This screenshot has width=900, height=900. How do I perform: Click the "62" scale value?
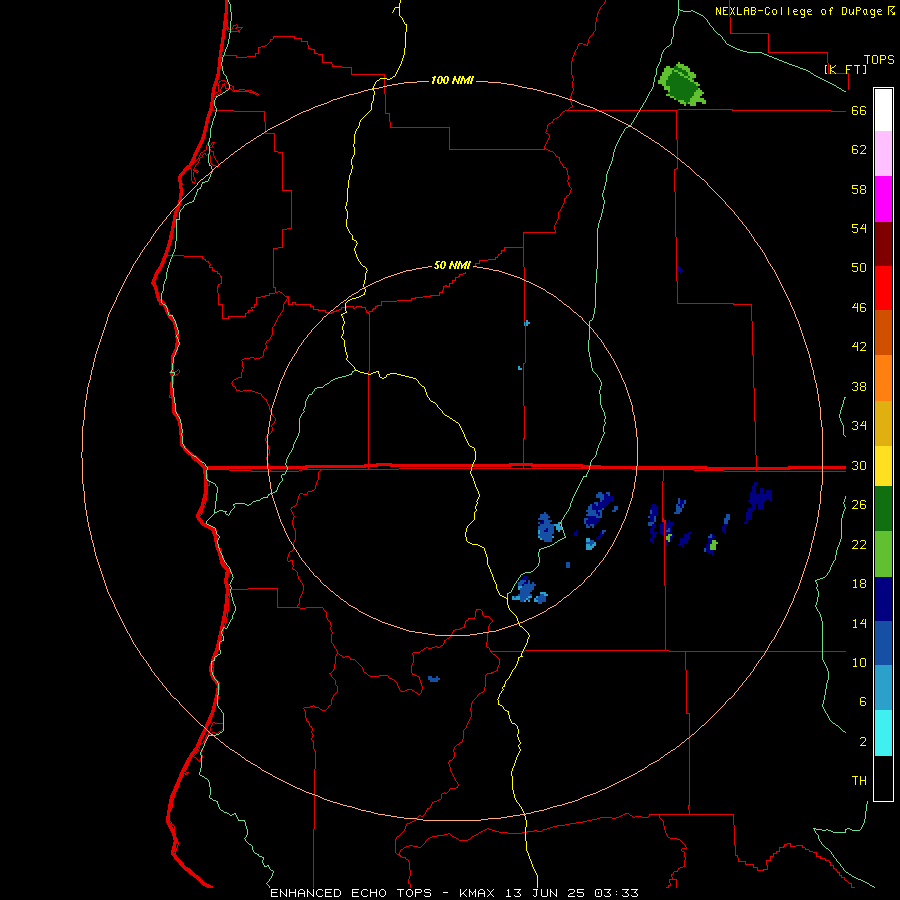859,150
